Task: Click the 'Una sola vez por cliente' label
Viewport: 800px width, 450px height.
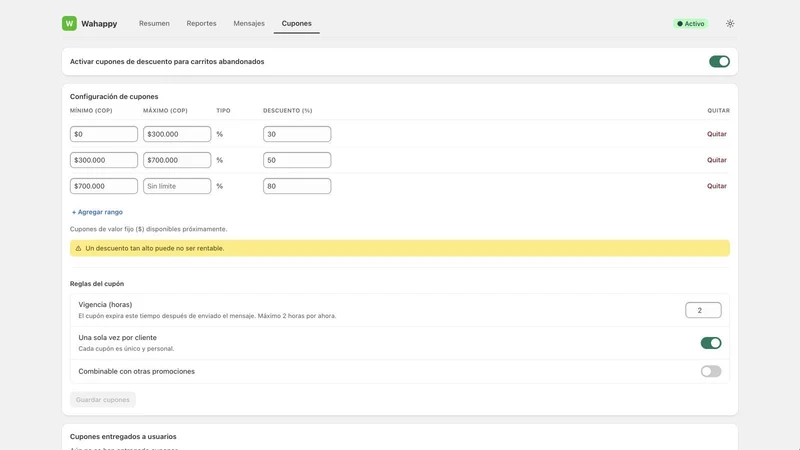Action: [117, 338]
